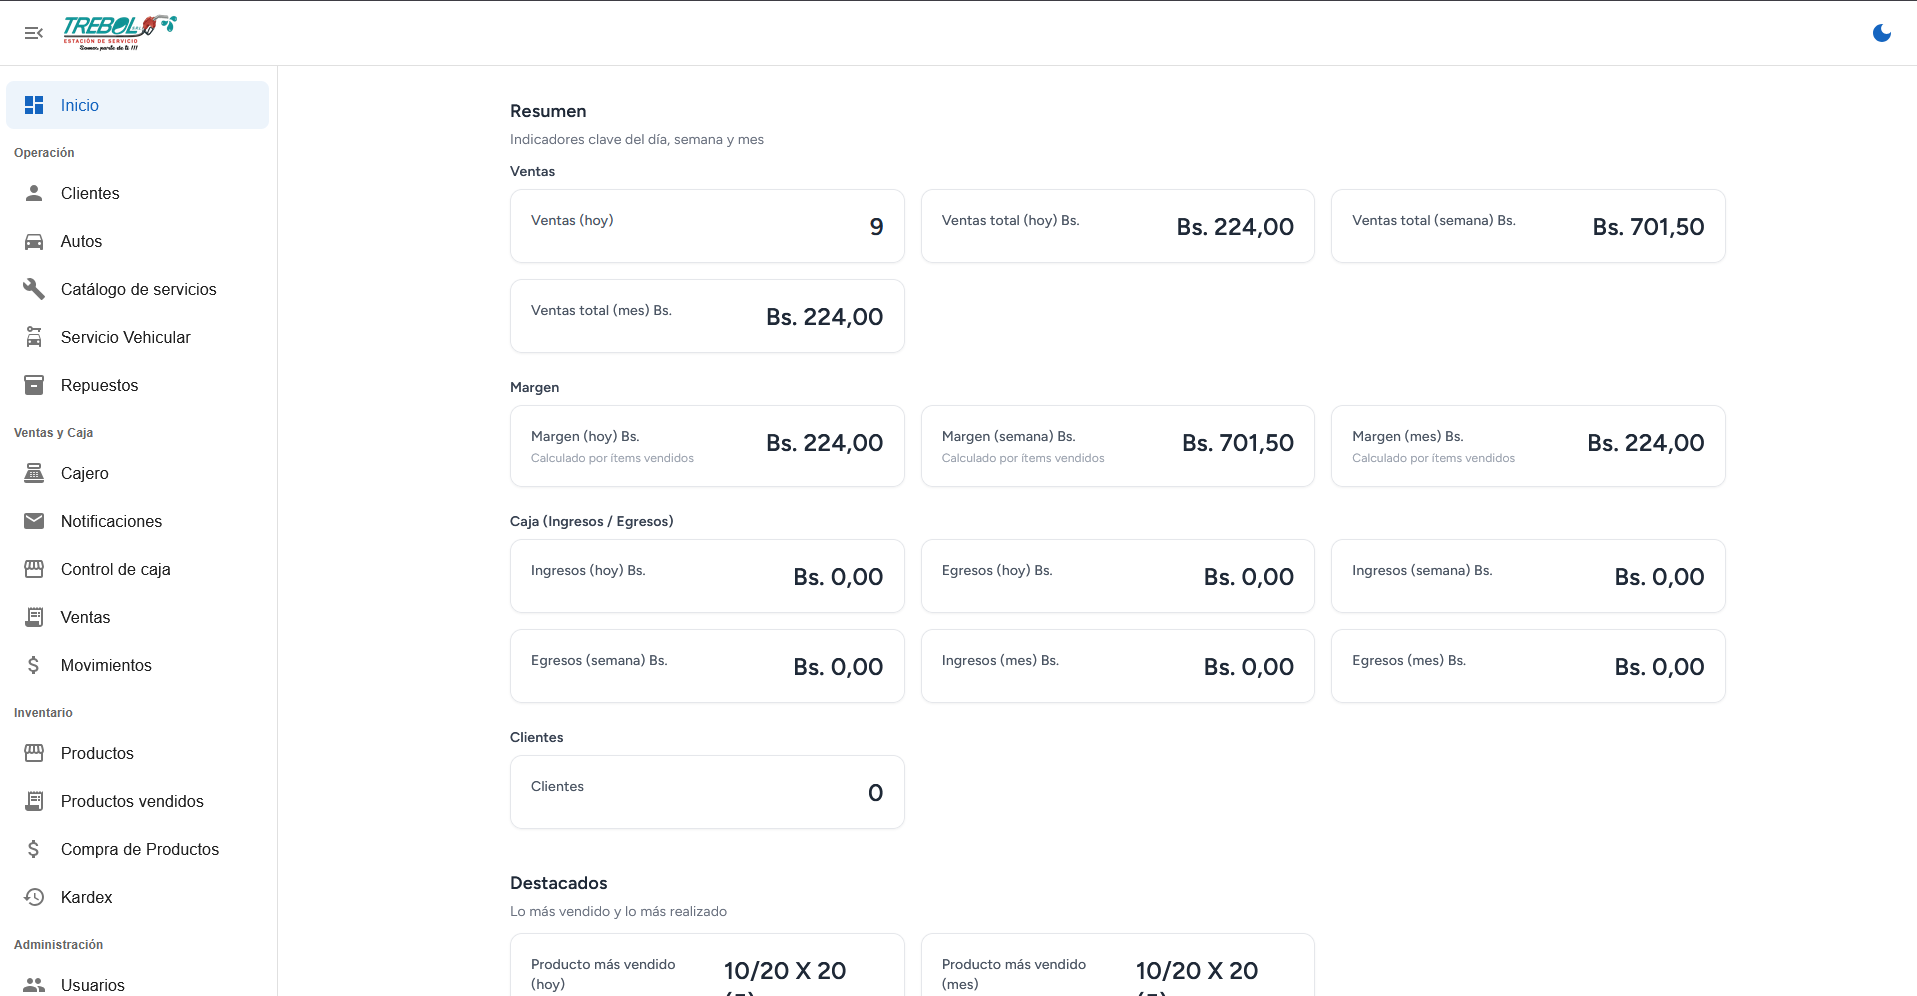Viewport: 1917px width, 996px height.
Task: Click the Kardex history clock icon
Action: pyautogui.click(x=34, y=897)
